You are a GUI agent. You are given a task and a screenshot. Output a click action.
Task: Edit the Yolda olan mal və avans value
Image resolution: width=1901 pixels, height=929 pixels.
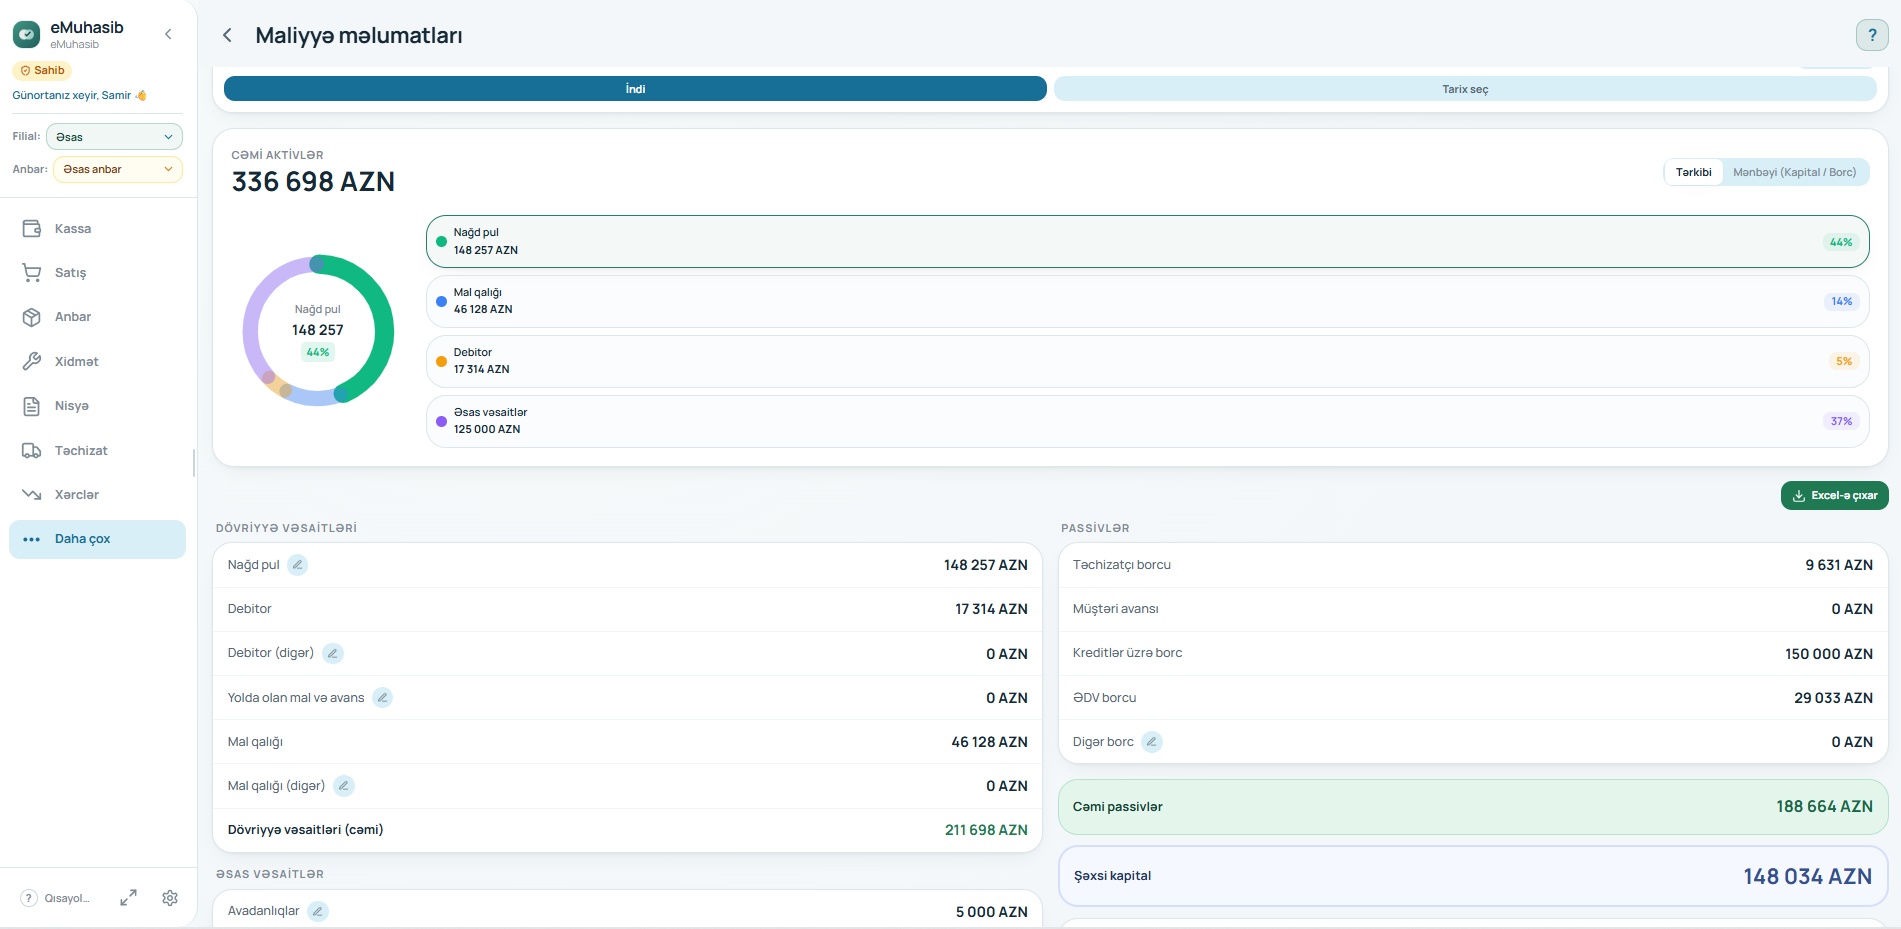tap(382, 698)
